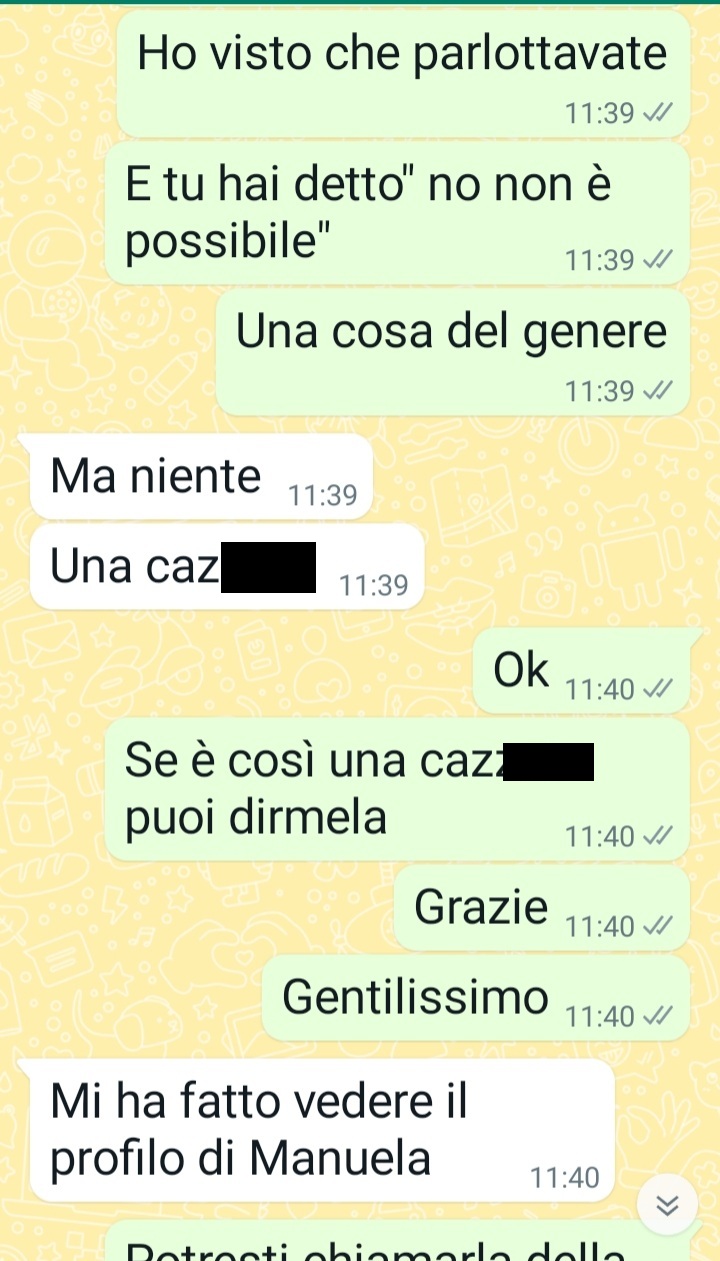Viewport: 720px width, 1261px height.
Task: Select the "Ma niente" received message
Action: tap(201, 477)
